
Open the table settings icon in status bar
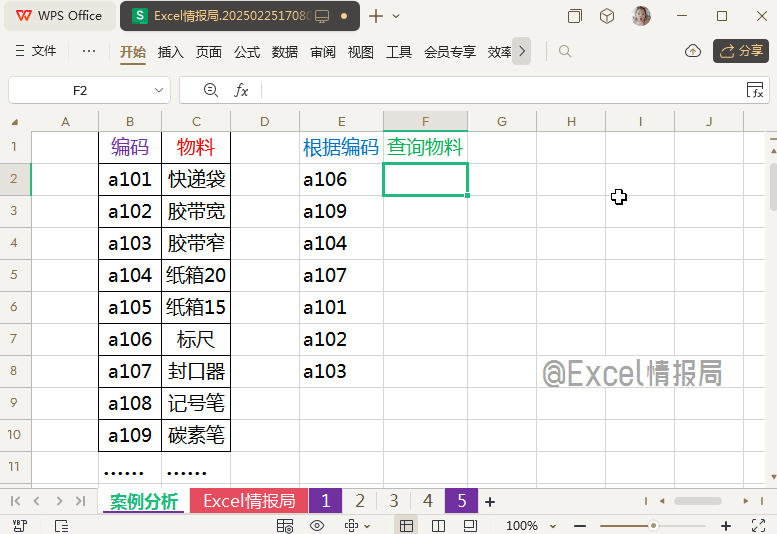(285, 525)
